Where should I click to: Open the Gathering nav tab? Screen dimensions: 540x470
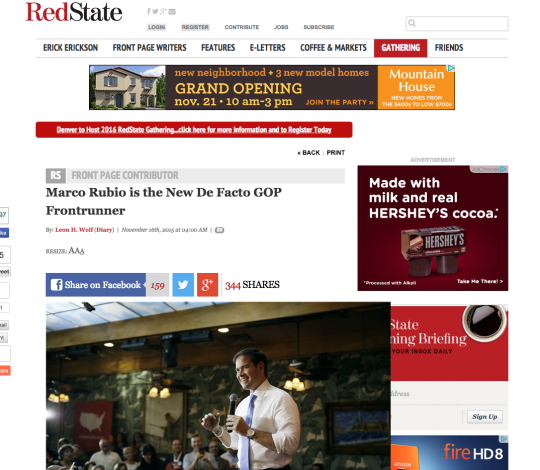[x=401, y=48]
